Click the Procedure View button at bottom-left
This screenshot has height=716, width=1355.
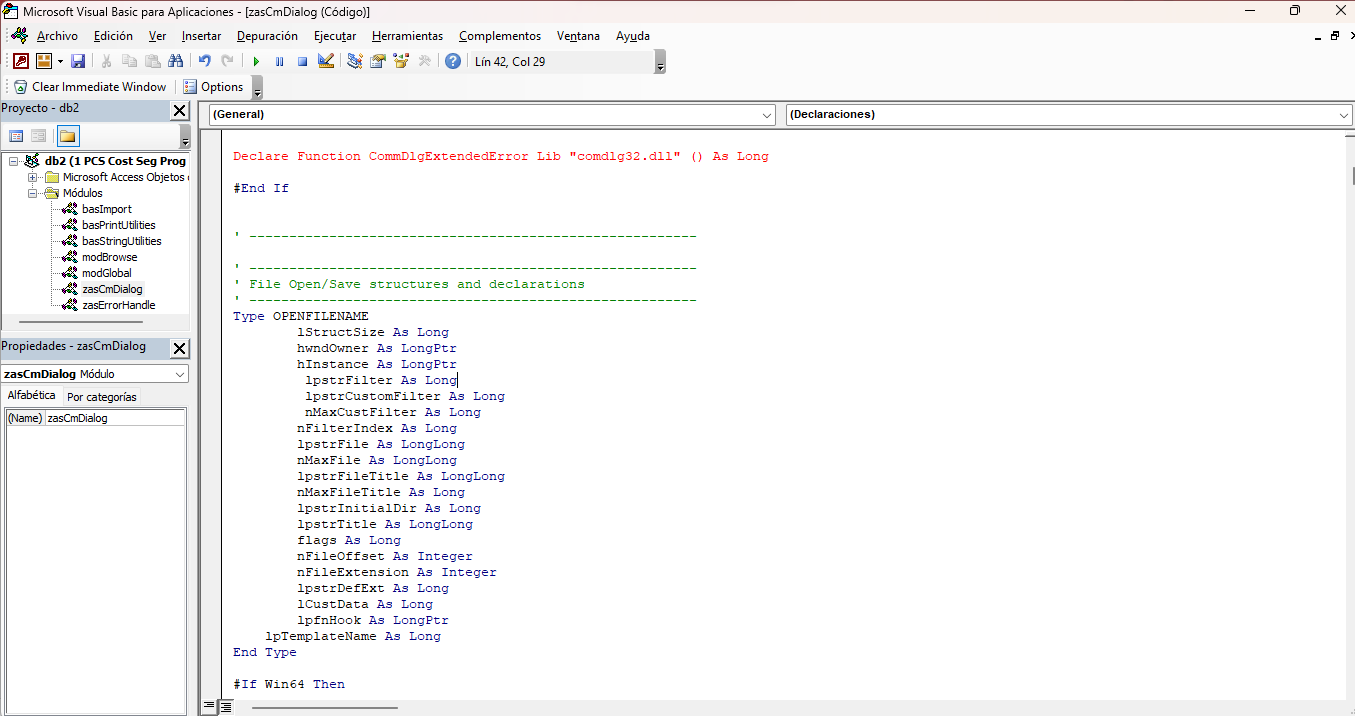coord(210,707)
